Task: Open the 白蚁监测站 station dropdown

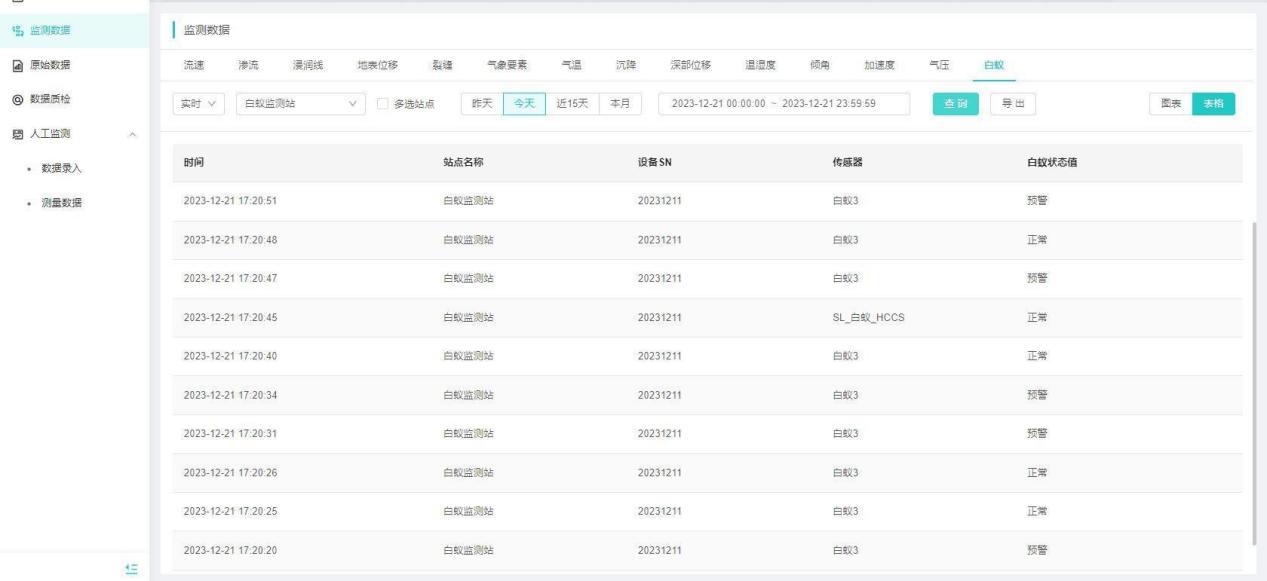Action: pos(300,105)
